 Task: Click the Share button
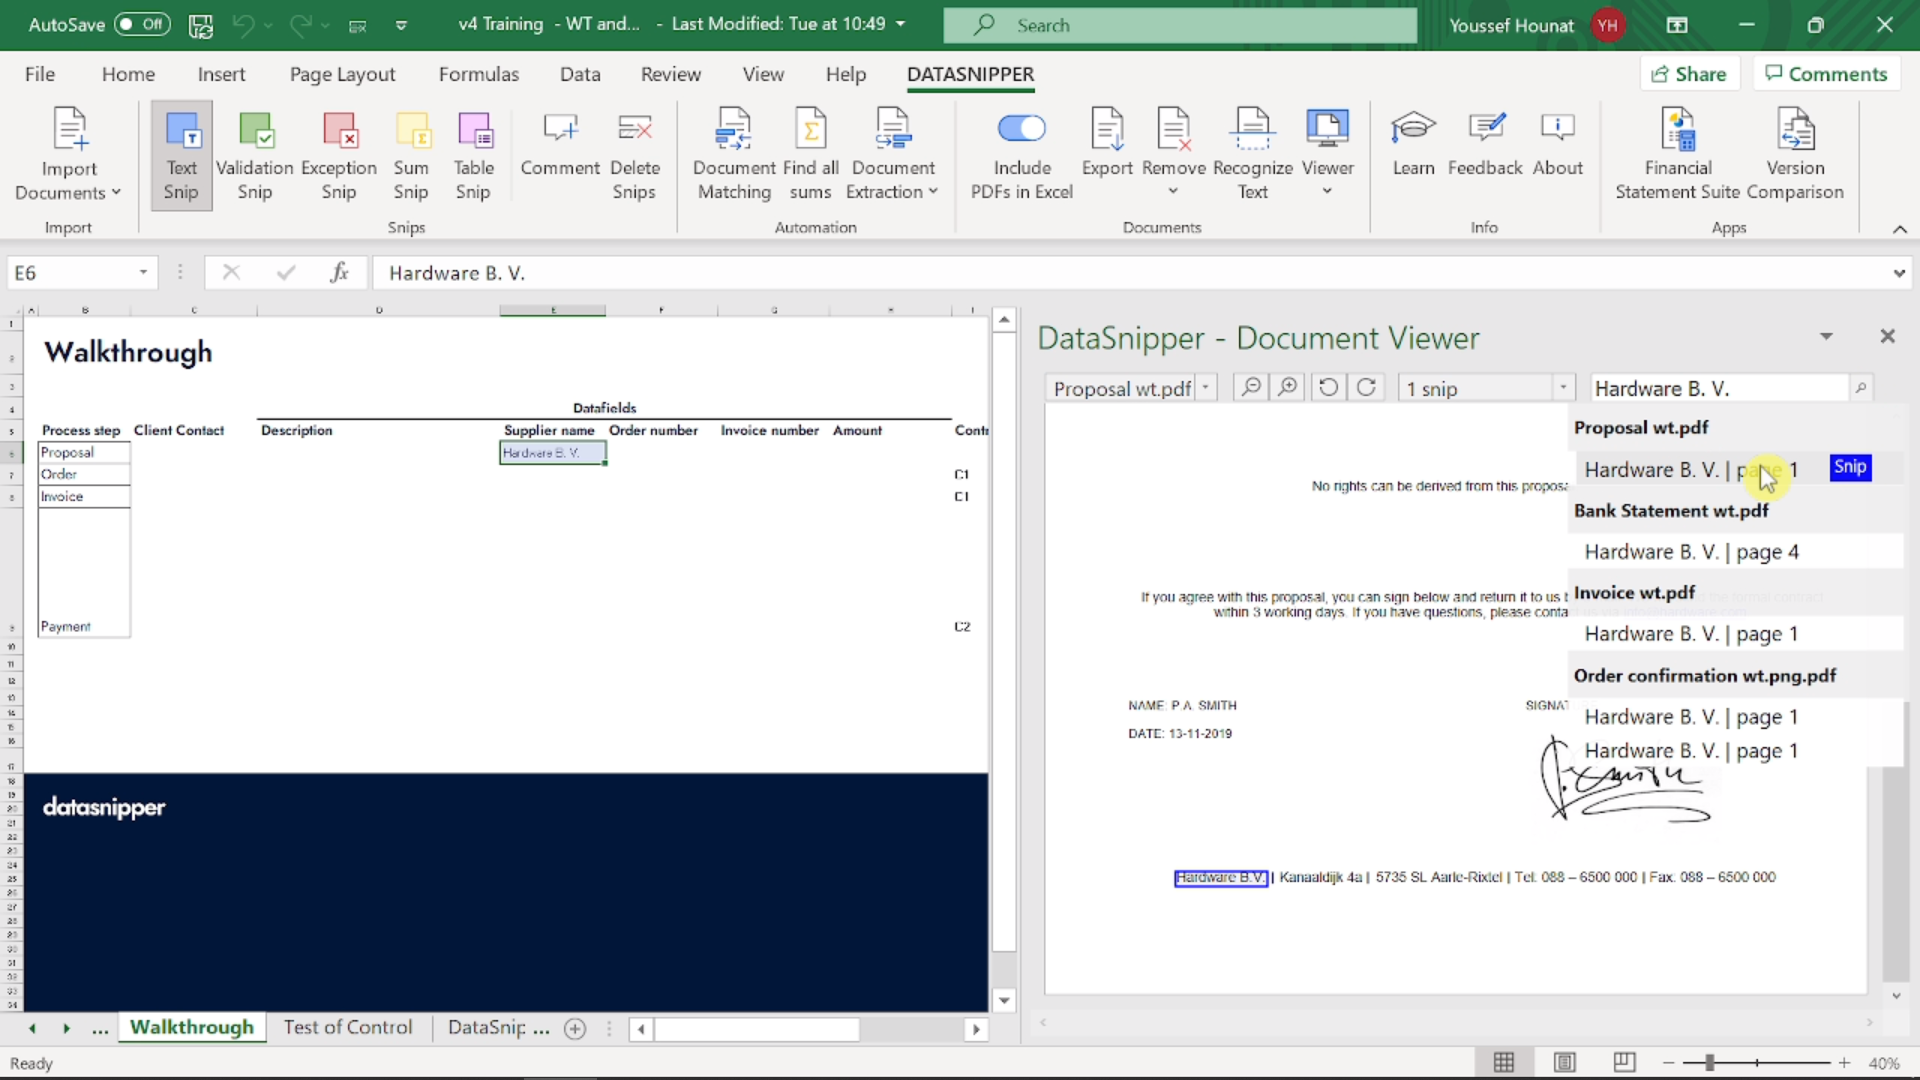[1690, 74]
